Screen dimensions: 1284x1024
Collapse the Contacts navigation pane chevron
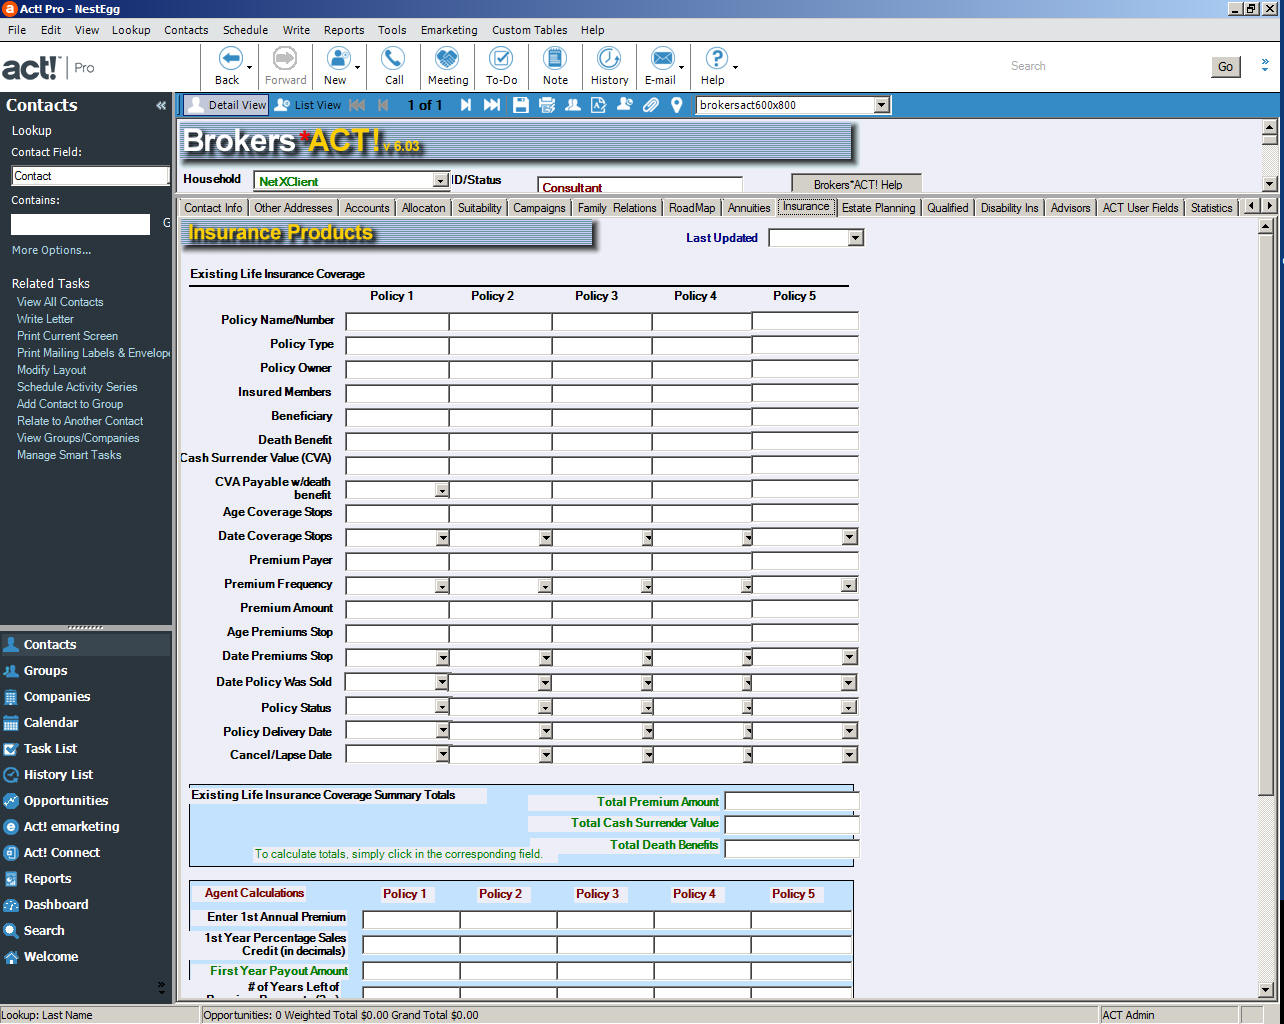pos(161,105)
